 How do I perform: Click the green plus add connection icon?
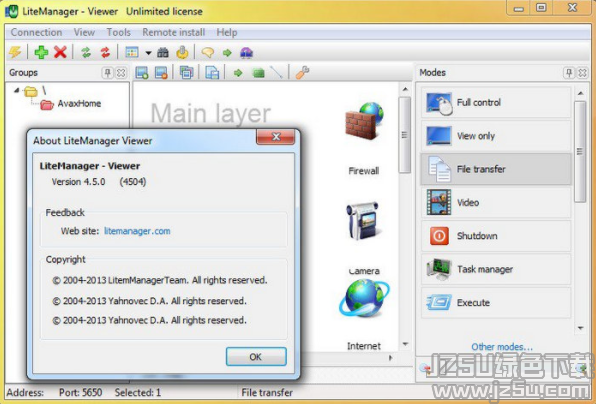[41, 52]
